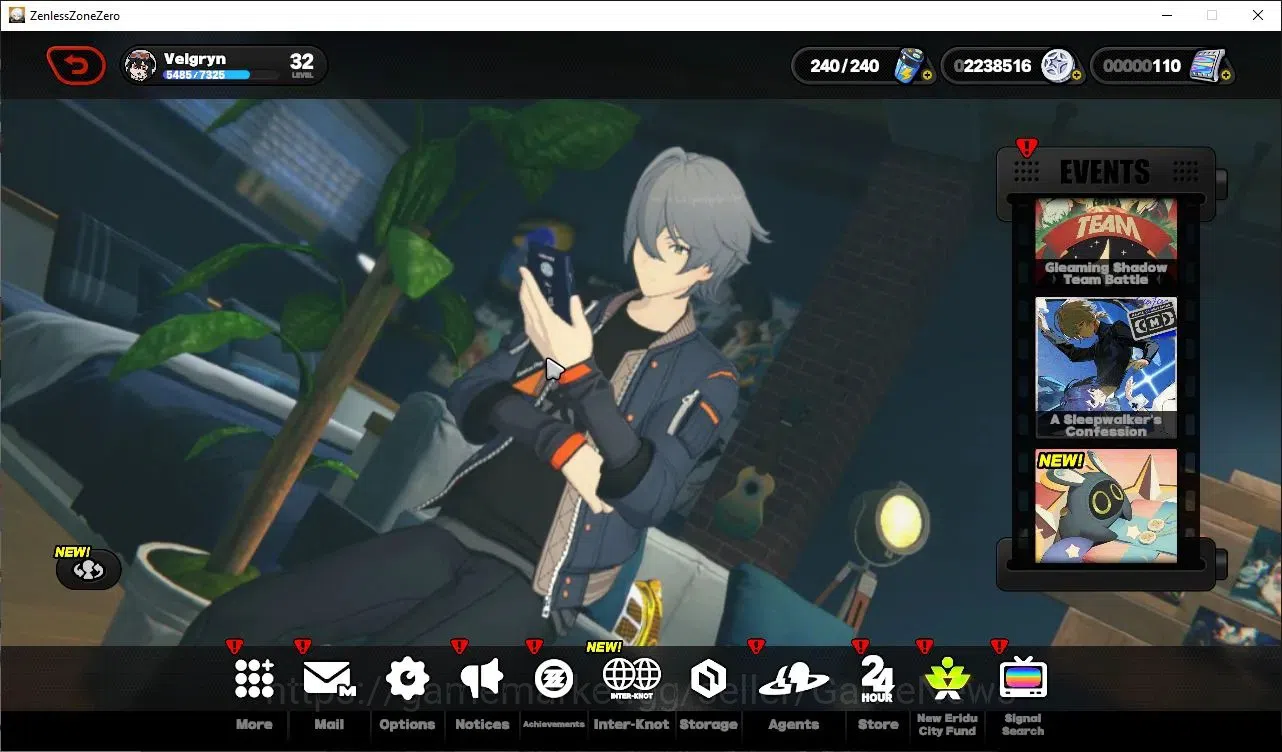The height and width of the screenshot is (752, 1282).
Task: Click the plus button beside the Denny coin
Action: click(x=1077, y=75)
